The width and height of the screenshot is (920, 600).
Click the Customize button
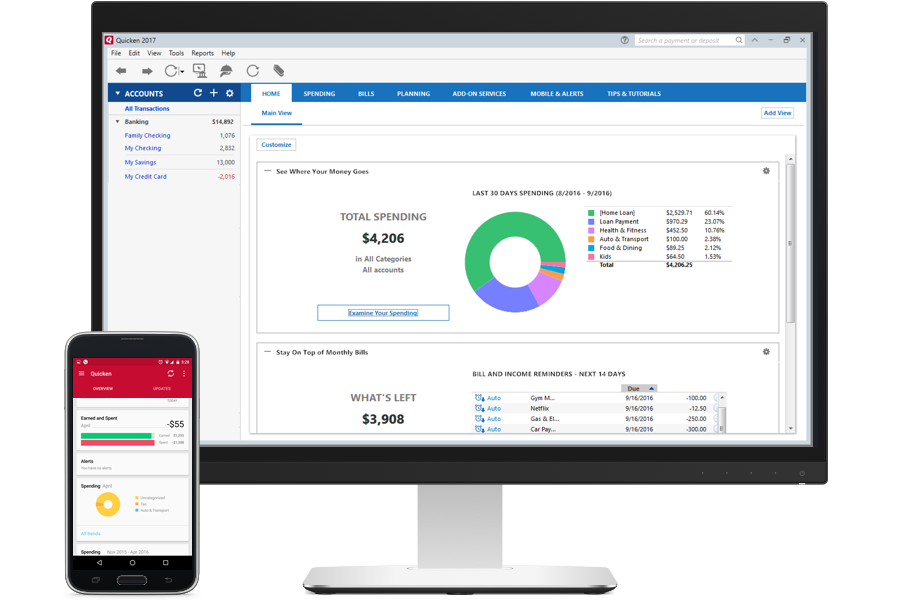(276, 144)
